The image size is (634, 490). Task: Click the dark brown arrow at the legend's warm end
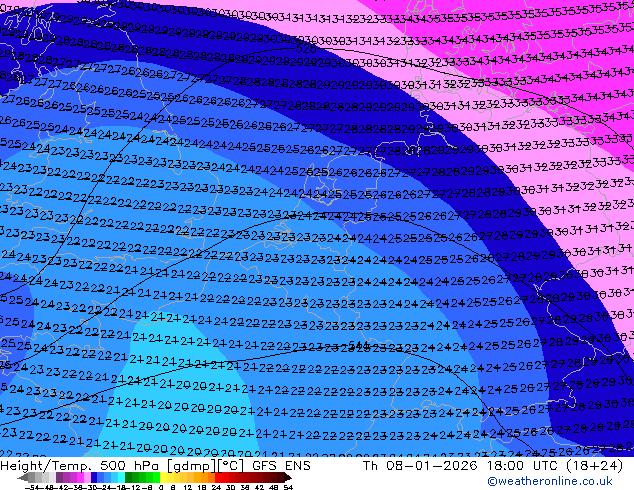click(x=288, y=478)
